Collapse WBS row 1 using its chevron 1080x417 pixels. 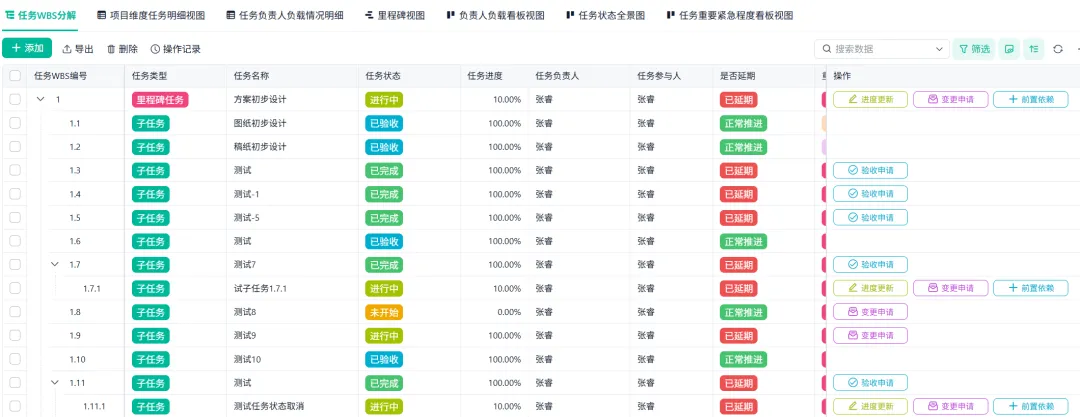(41, 99)
